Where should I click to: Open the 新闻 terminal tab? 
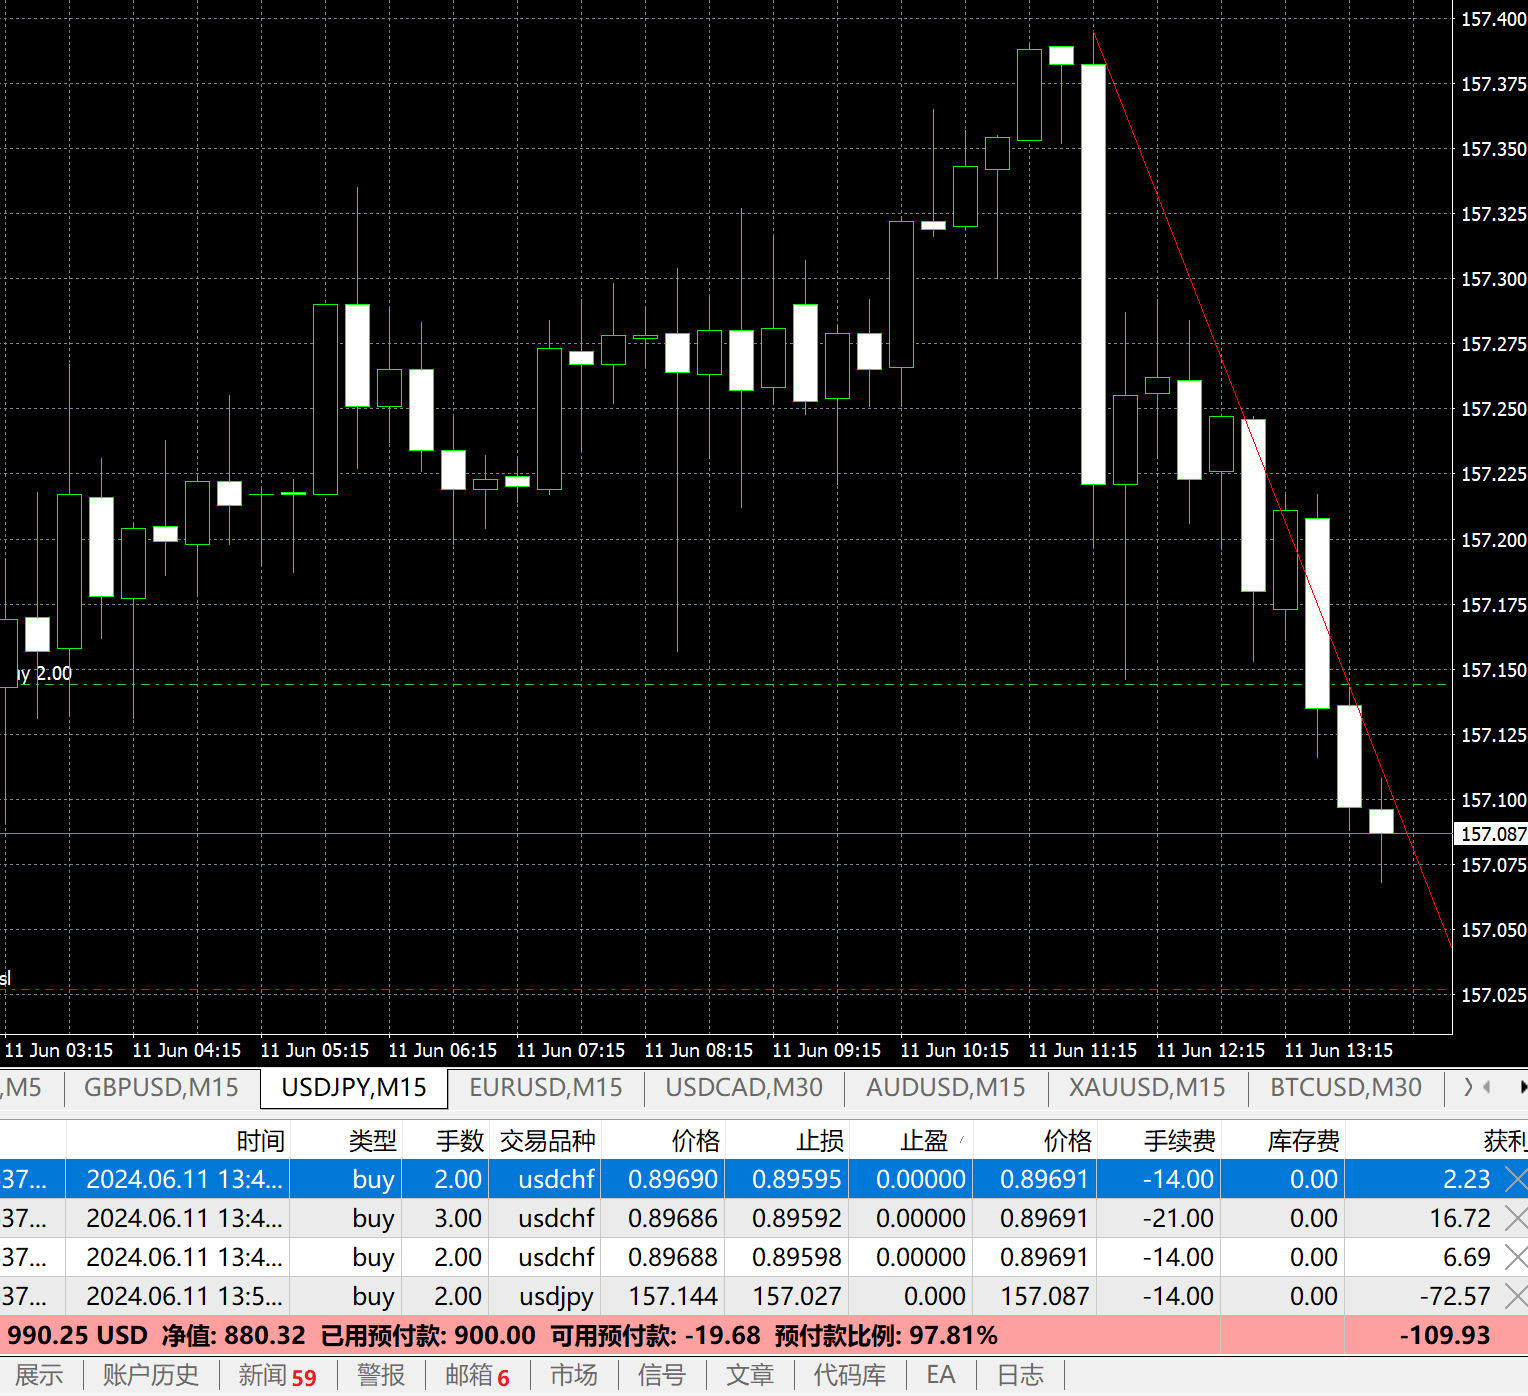tap(277, 1375)
